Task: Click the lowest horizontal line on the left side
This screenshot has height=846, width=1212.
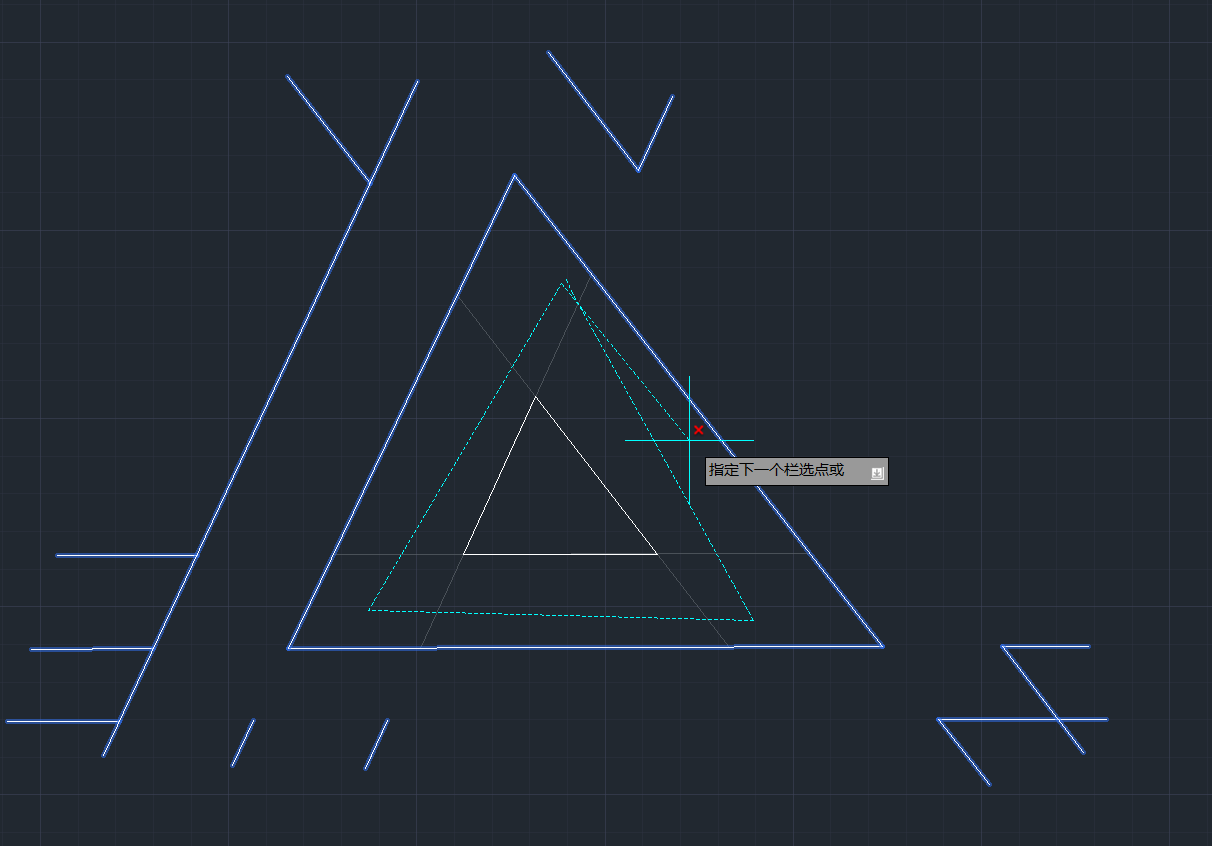Action: 62,720
